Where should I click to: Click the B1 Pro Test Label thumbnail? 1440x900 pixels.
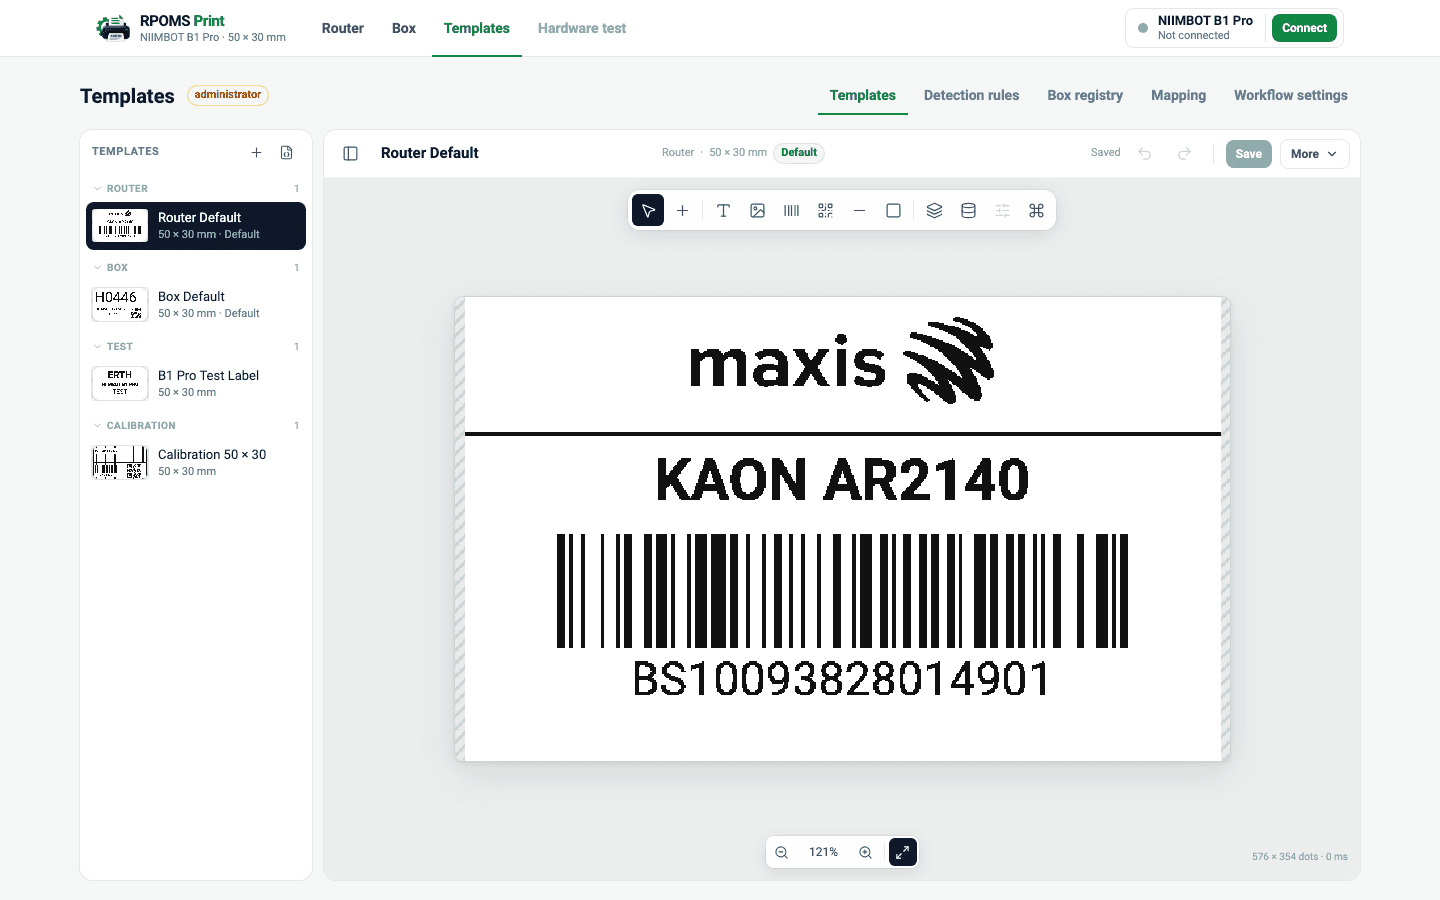120,384
